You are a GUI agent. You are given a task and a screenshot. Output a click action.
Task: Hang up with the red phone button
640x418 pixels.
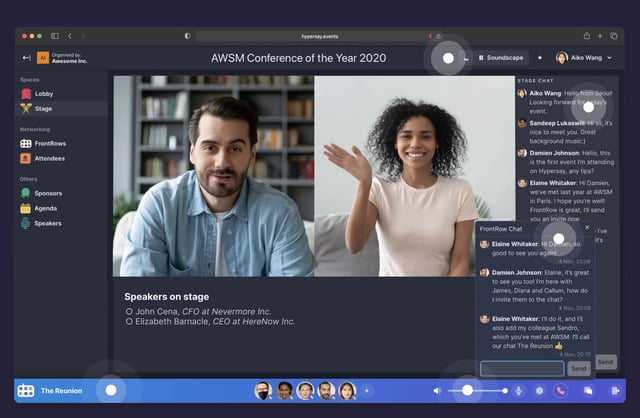pos(560,391)
